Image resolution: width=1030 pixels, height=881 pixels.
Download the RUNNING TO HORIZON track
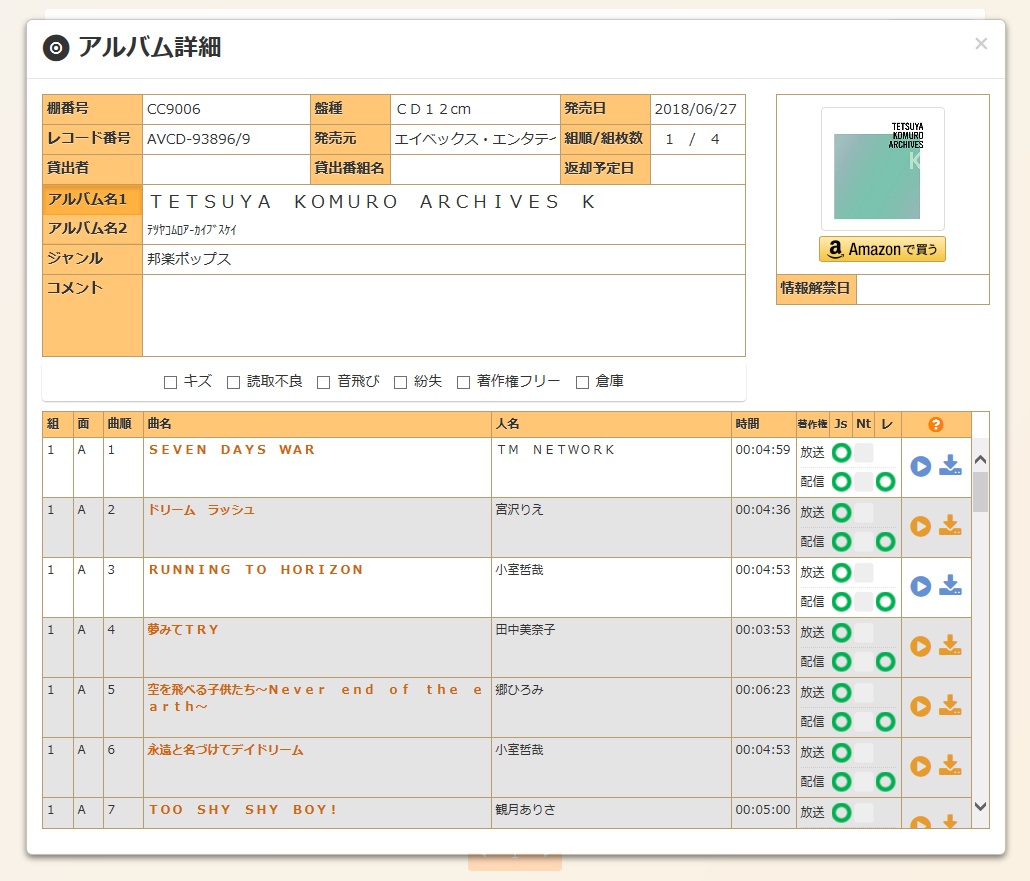coord(950,585)
